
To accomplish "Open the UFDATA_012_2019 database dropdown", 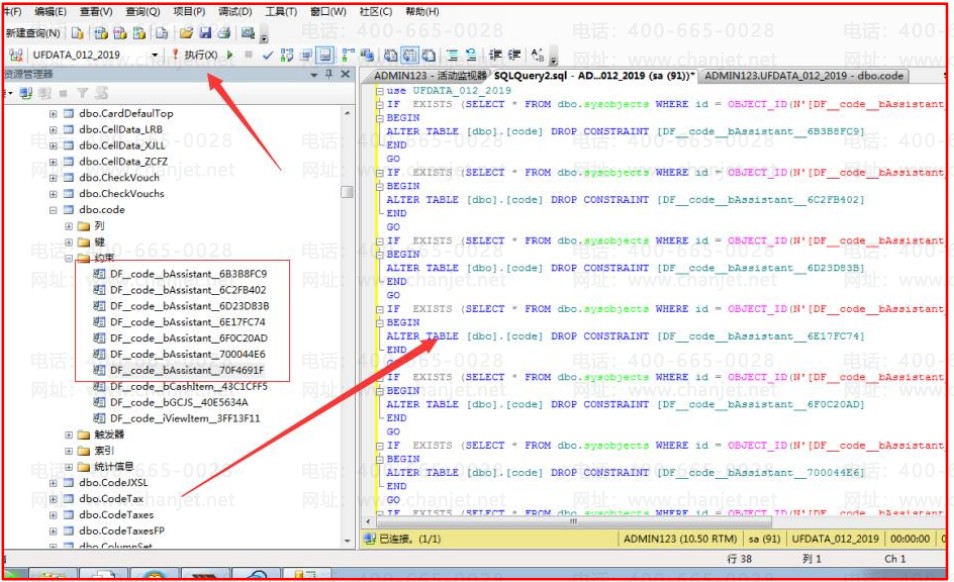I will [155, 55].
